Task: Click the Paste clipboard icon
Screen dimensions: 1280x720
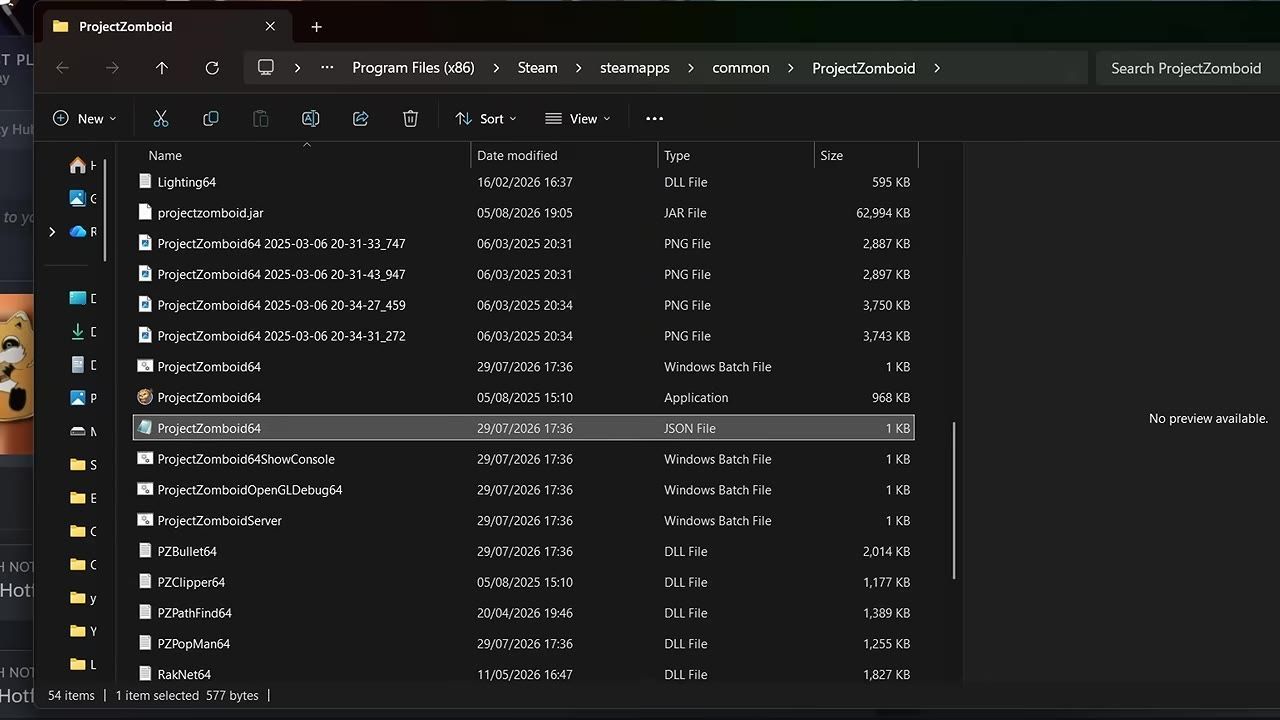Action: click(261, 118)
